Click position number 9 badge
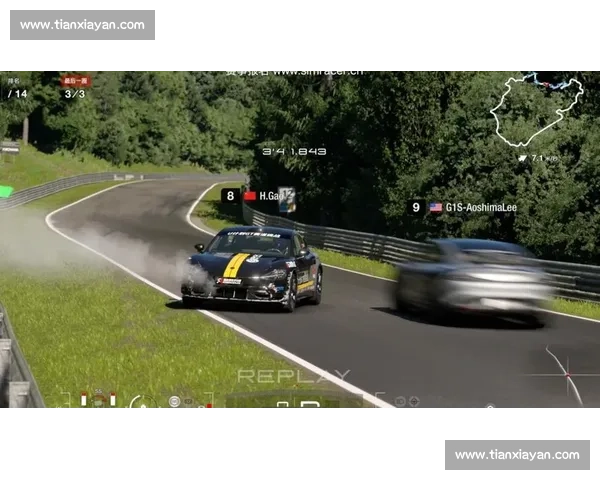This screenshot has width=600, height=480. pyautogui.click(x=416, y=207)
